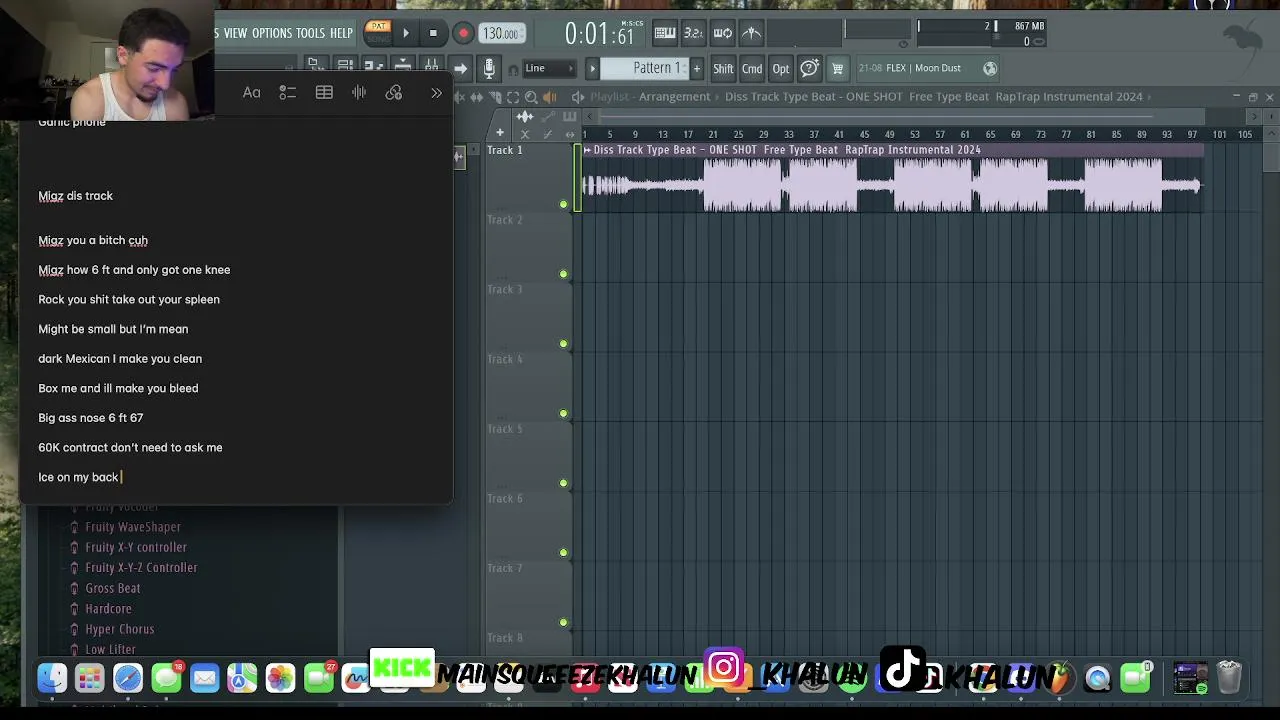The width and height of the screenshot is (1280, 720).
Task: Click the FLEX | Moon Dust hint text
Action: (x=923, y=68)
